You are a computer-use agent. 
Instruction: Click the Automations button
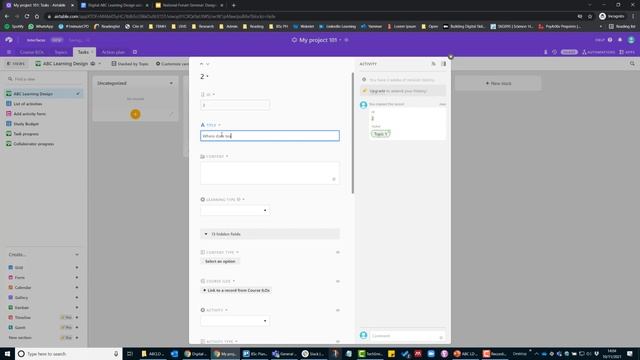[x=598, y=52]
